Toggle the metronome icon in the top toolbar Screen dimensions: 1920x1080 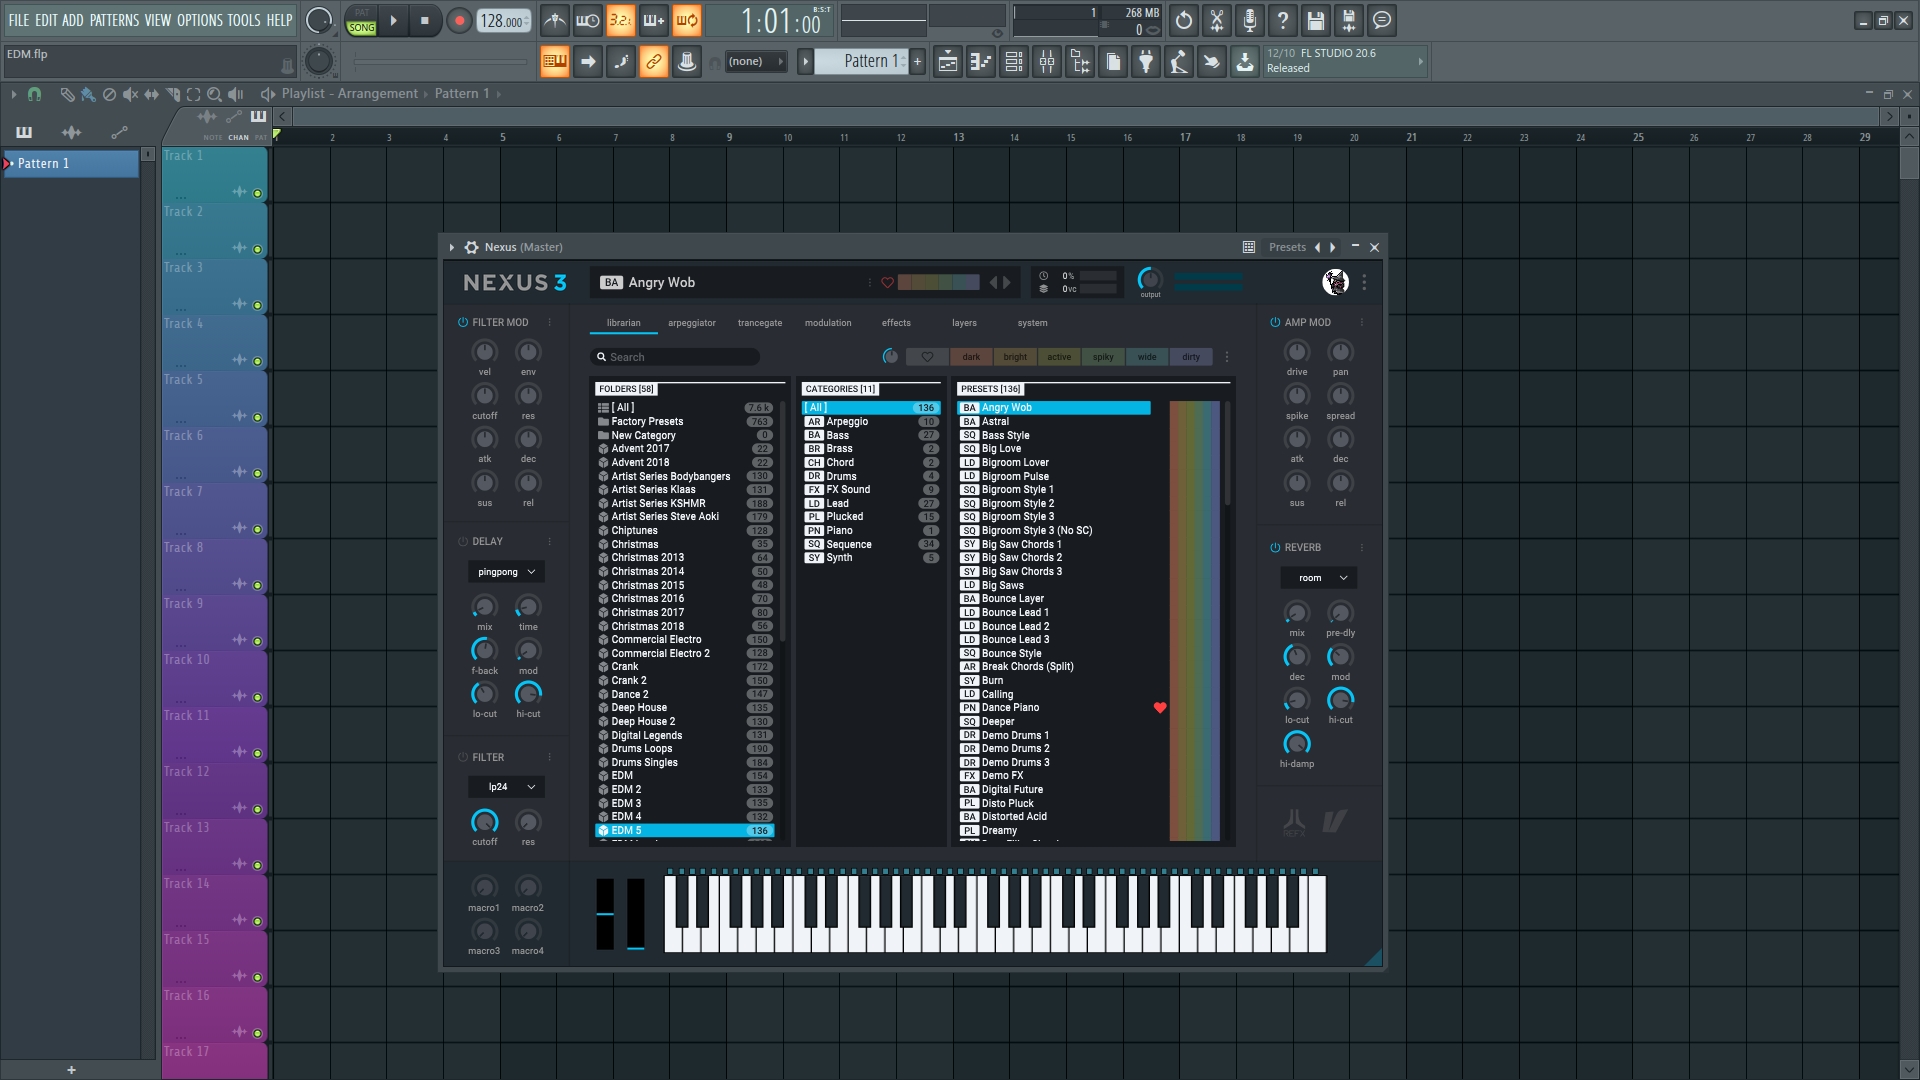[x=555, y=20]
